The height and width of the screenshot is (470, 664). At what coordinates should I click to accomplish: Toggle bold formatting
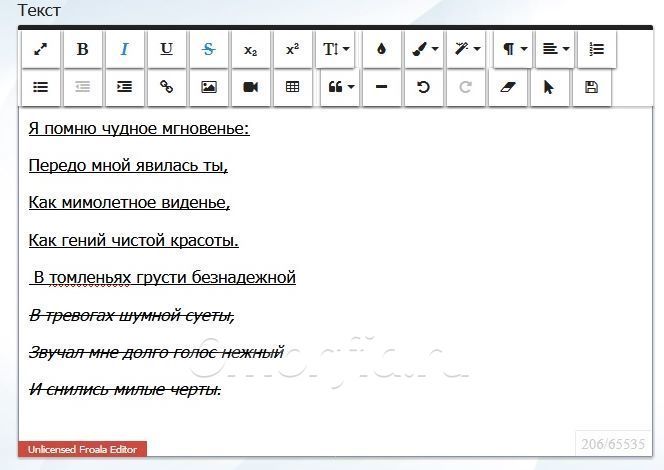click(x=83, y=50)
